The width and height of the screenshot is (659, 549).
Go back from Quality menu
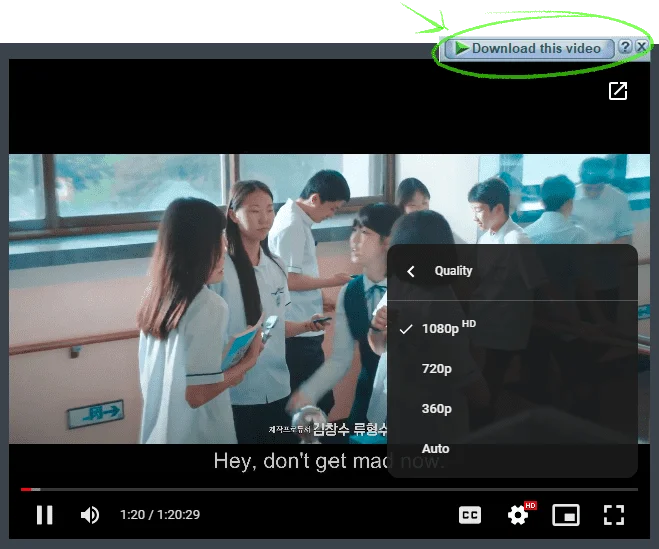[x=411, y=271]
